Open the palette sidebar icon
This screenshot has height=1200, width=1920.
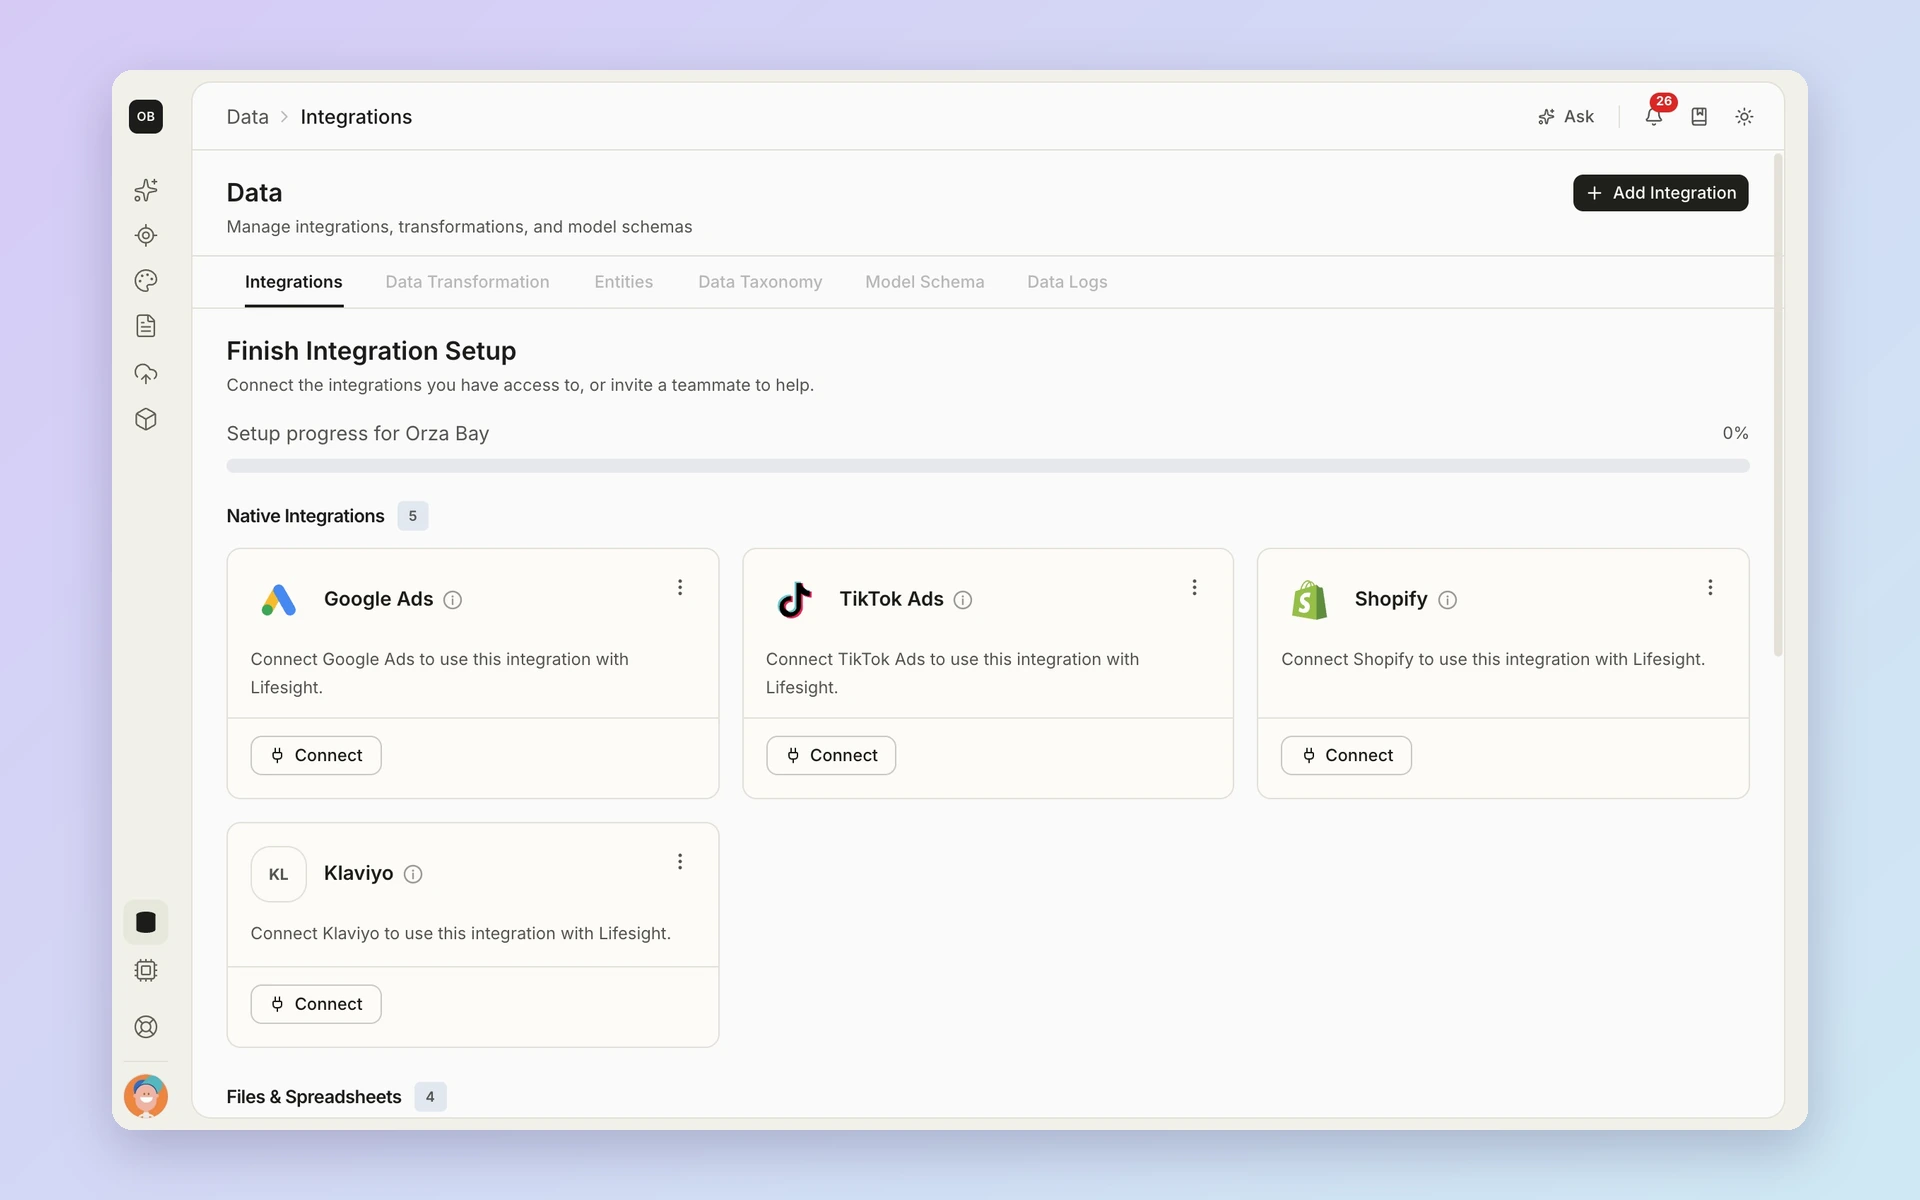(x=146, y=281)
